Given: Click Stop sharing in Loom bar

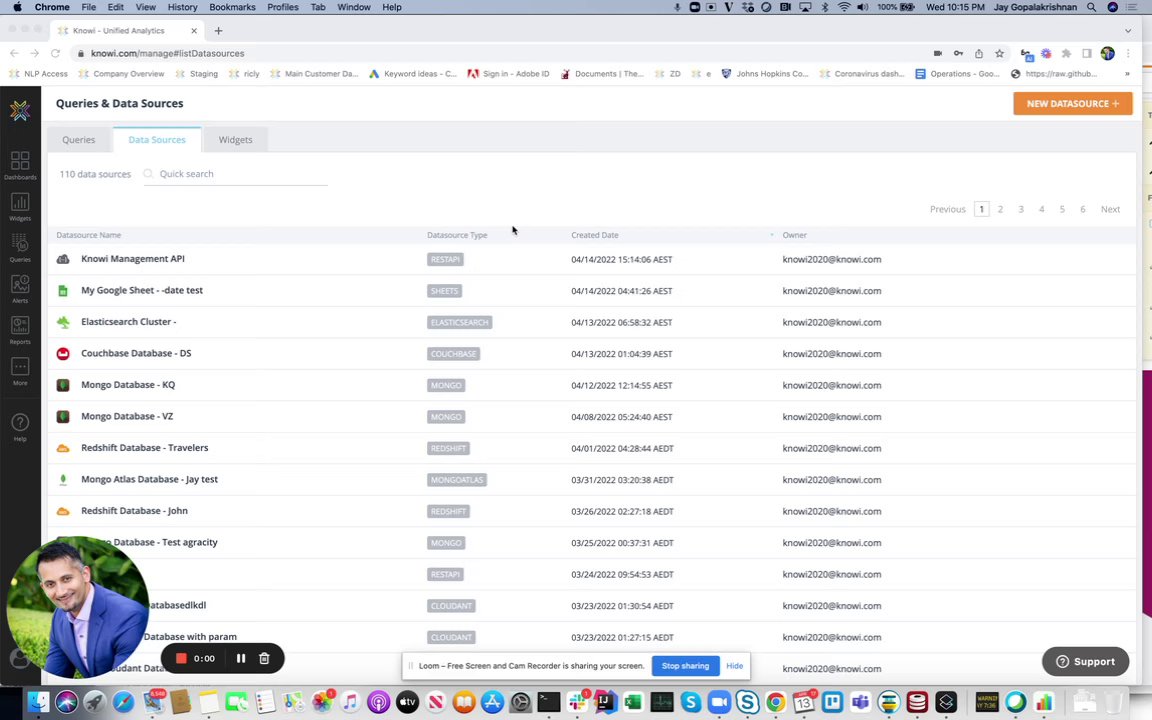Looking at the screenshot, I should click(x=685, y=666).
